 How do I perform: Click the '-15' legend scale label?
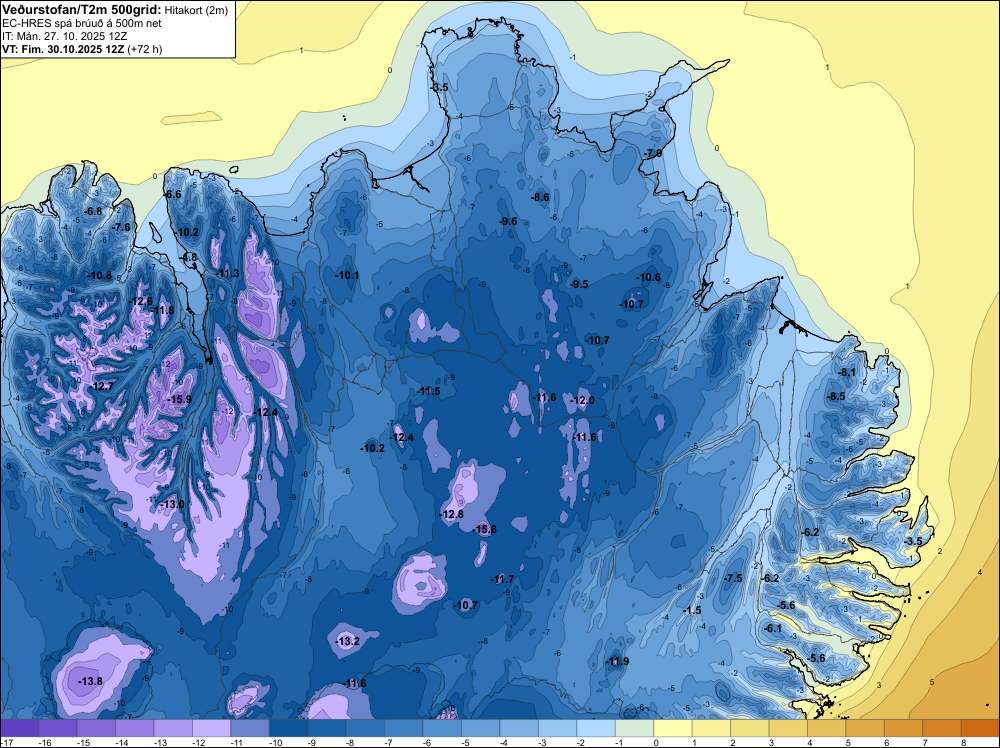pos(84,742)
